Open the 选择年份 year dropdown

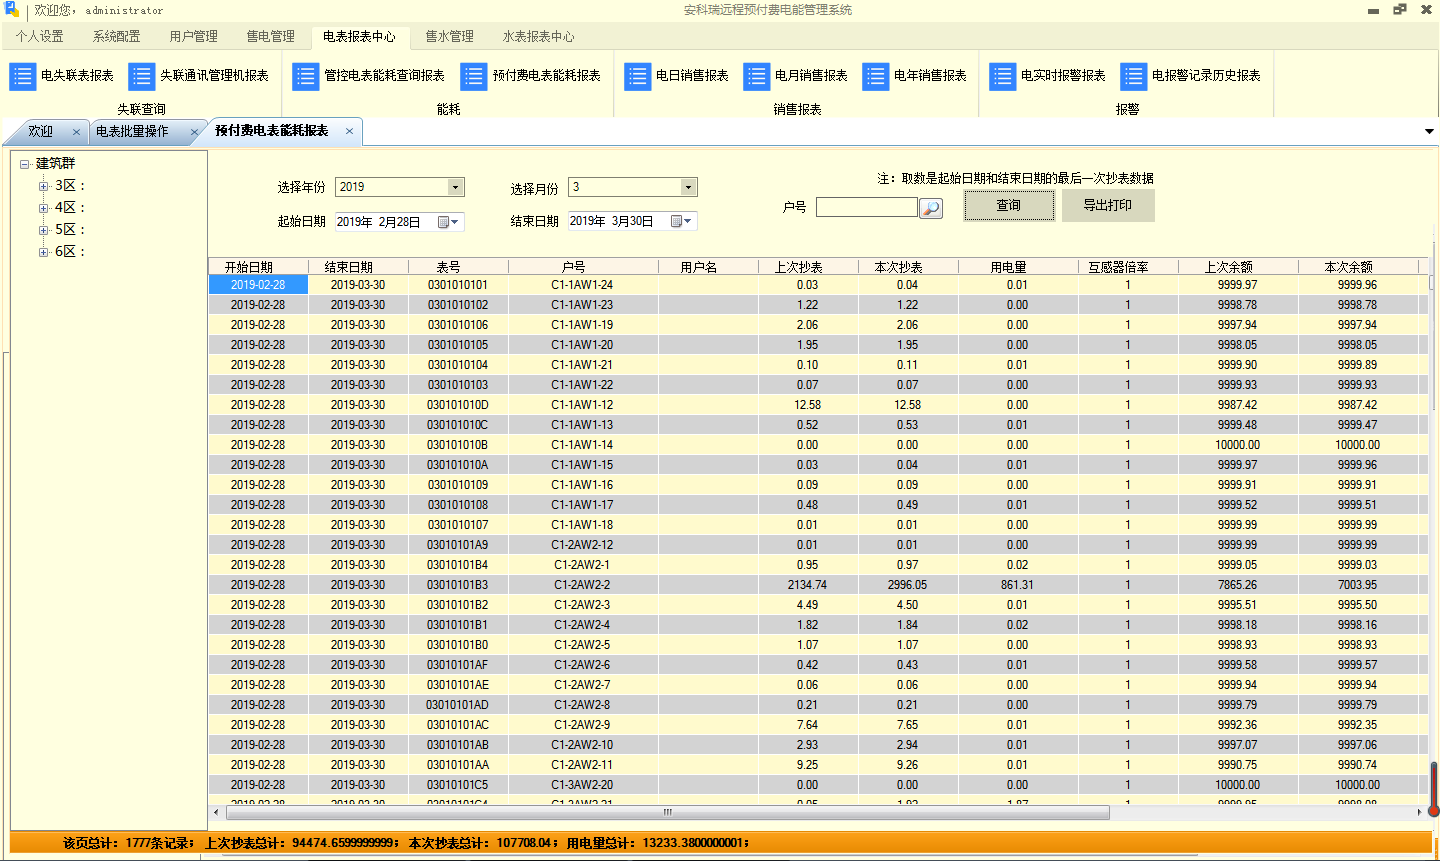456,187
